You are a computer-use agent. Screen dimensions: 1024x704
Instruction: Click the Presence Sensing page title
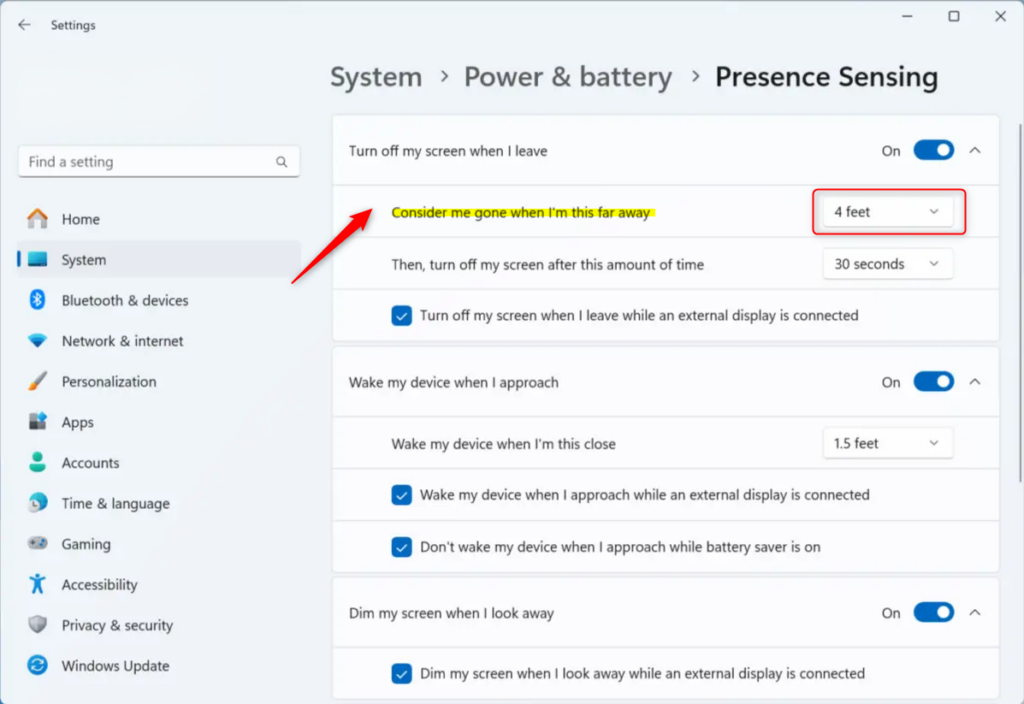click(x=826, y=77)
